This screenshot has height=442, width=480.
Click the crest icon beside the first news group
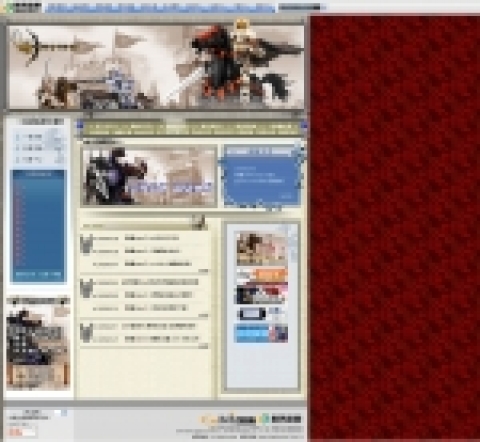[x=86, y=245]
